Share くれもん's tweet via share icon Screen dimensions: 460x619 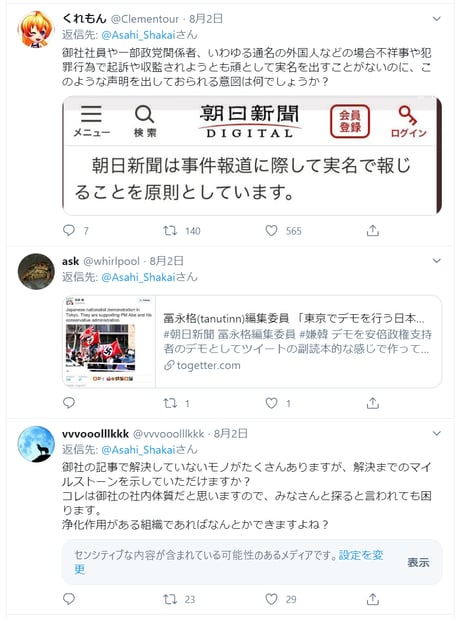coord(372,231)
